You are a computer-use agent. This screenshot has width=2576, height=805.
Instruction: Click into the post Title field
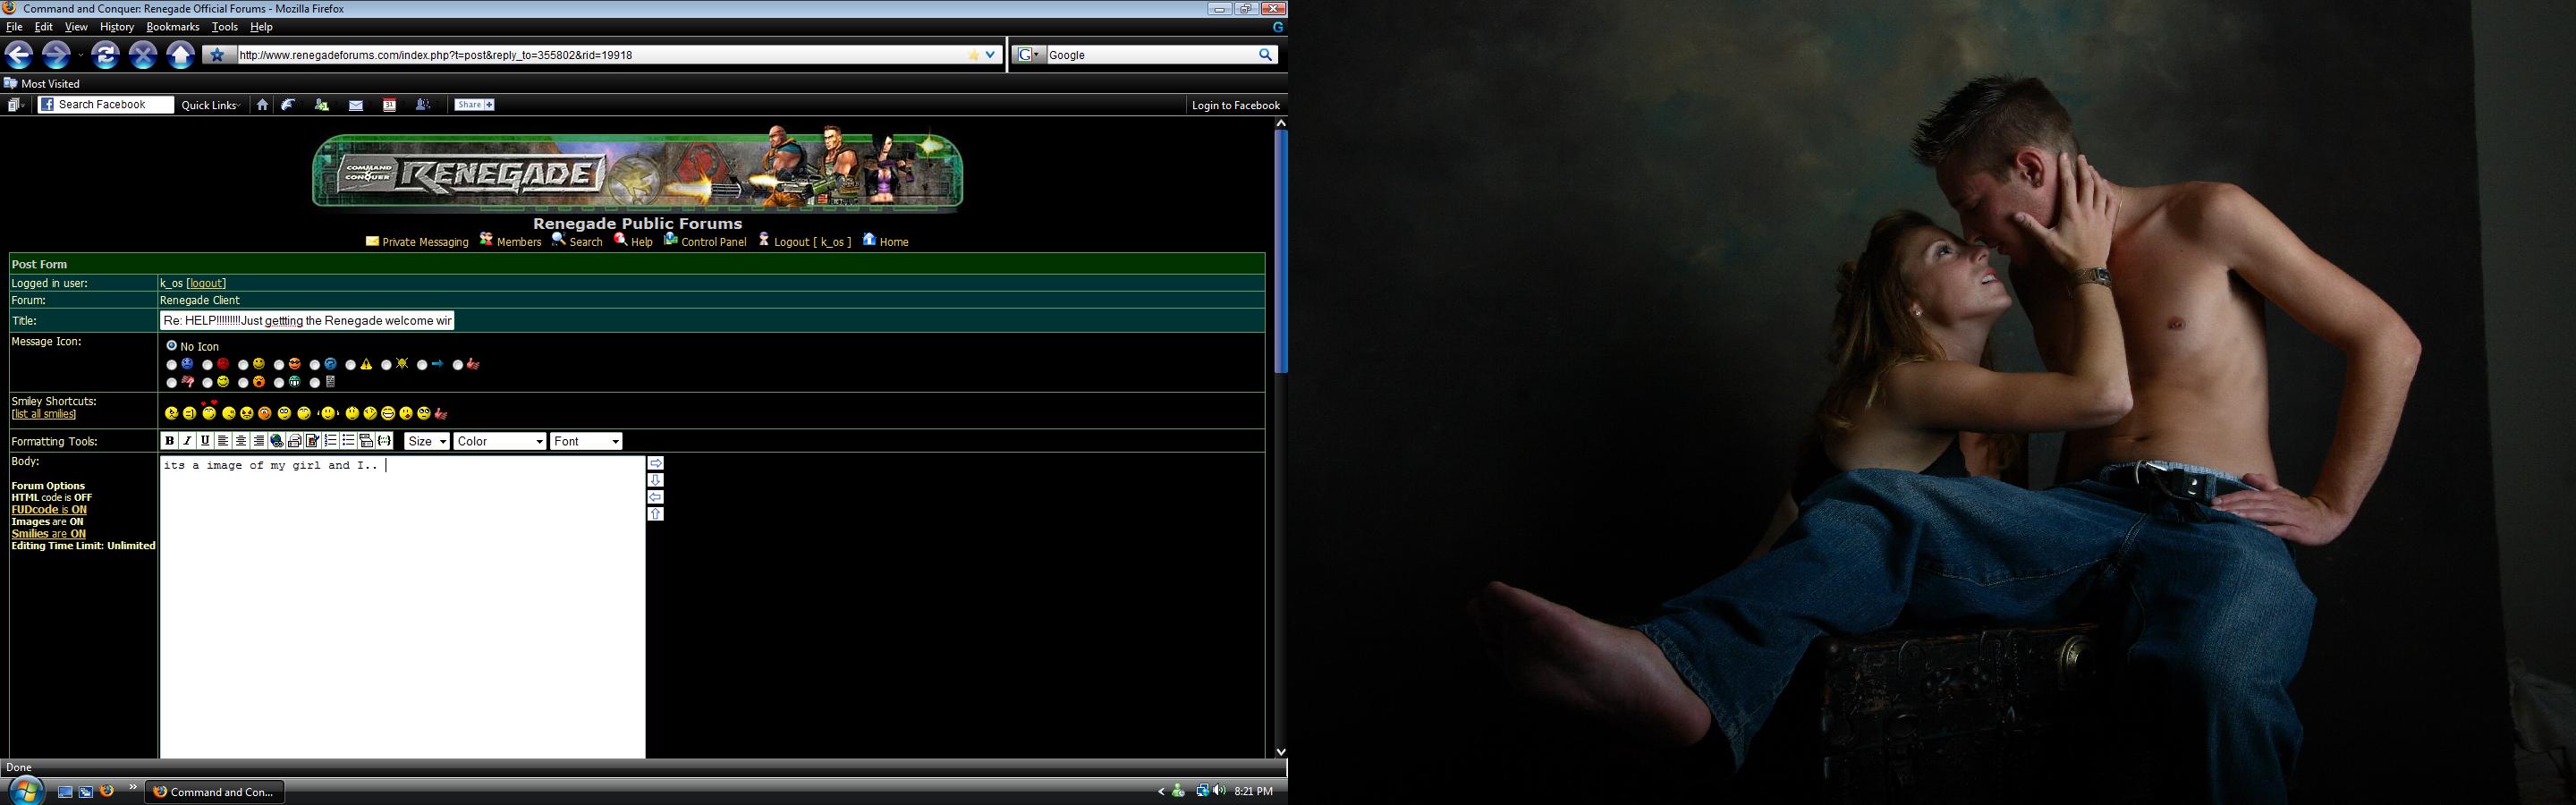click(x=307, y=321)
